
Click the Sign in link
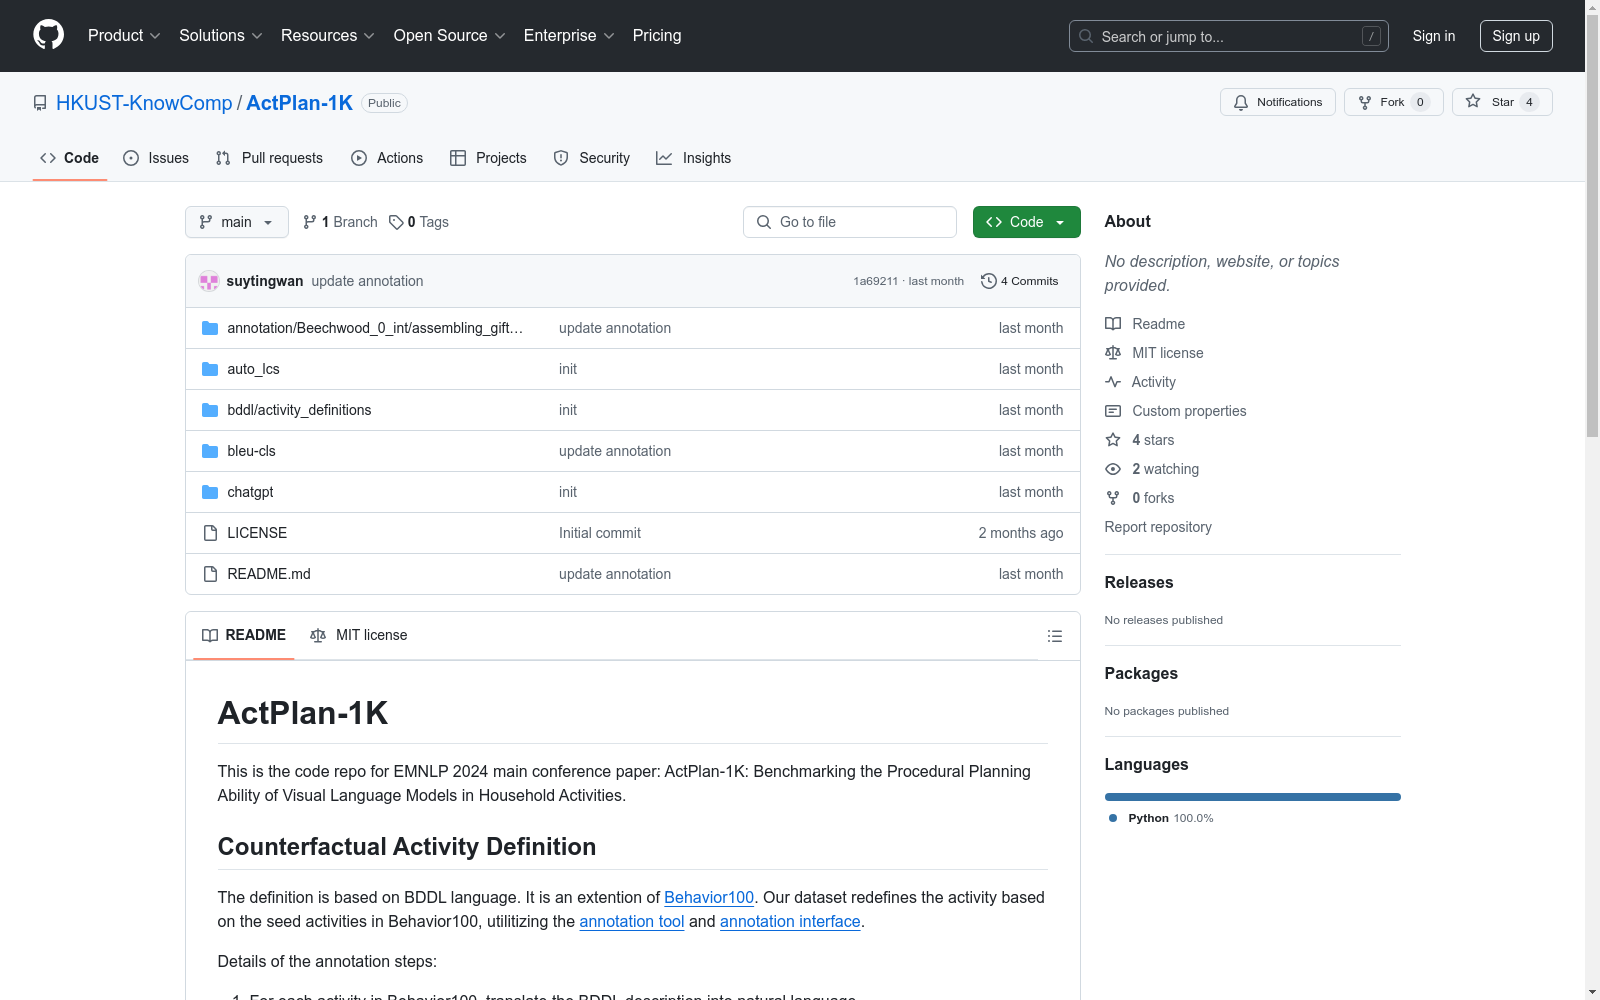[1434, 36]
